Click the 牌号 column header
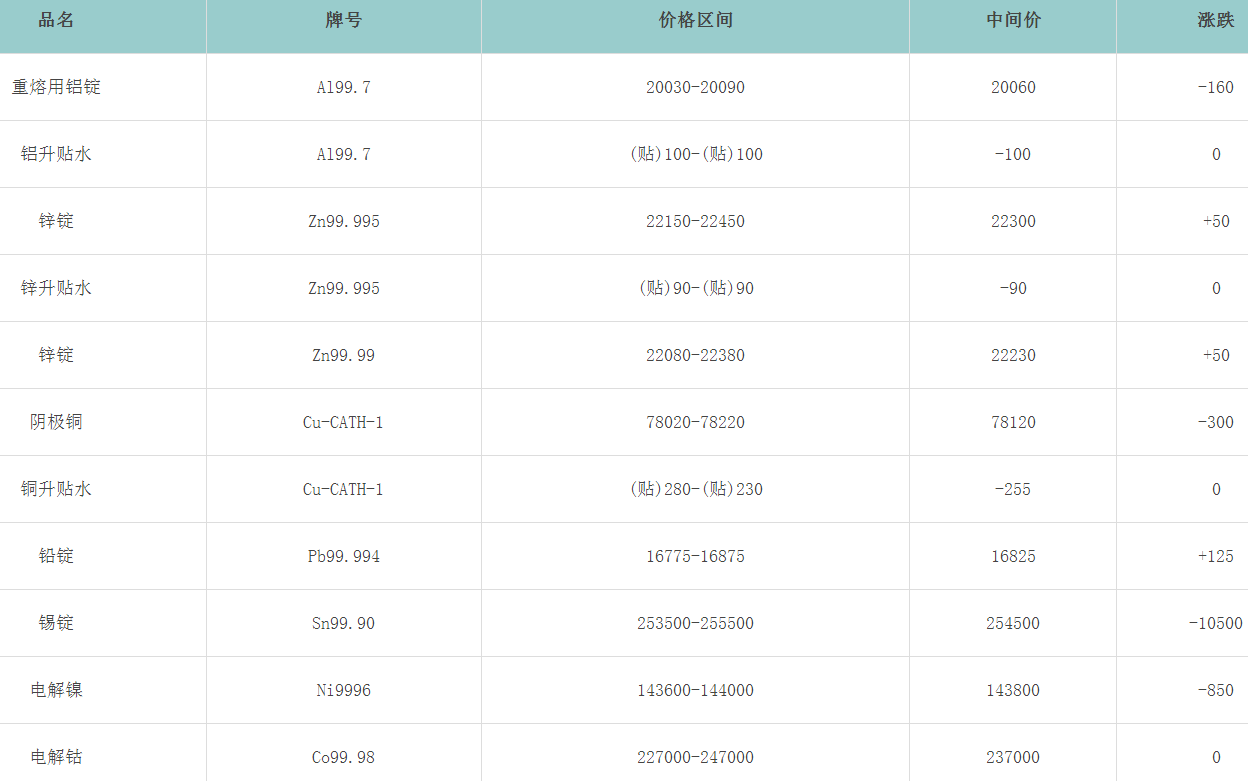The image size is (1248, 781). pos(343,21)
